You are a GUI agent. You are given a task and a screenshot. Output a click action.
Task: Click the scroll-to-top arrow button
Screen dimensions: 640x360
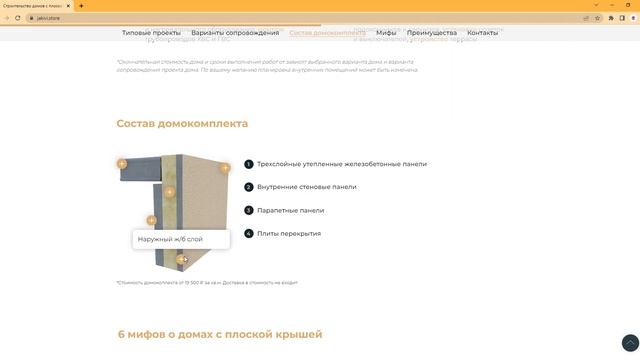point(630,342)
